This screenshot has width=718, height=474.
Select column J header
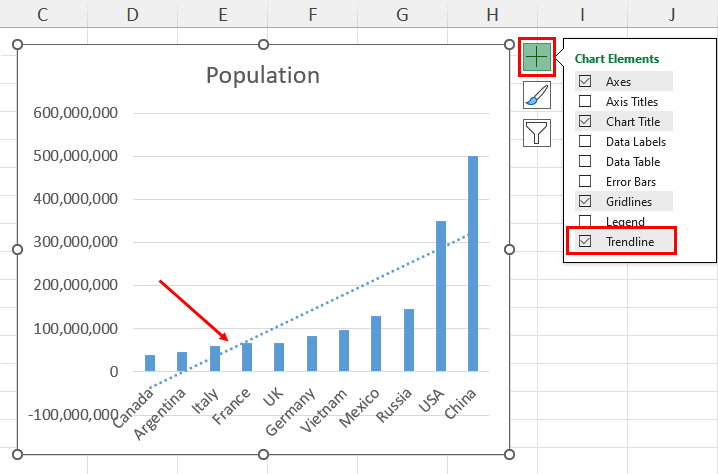coord(672,14)
